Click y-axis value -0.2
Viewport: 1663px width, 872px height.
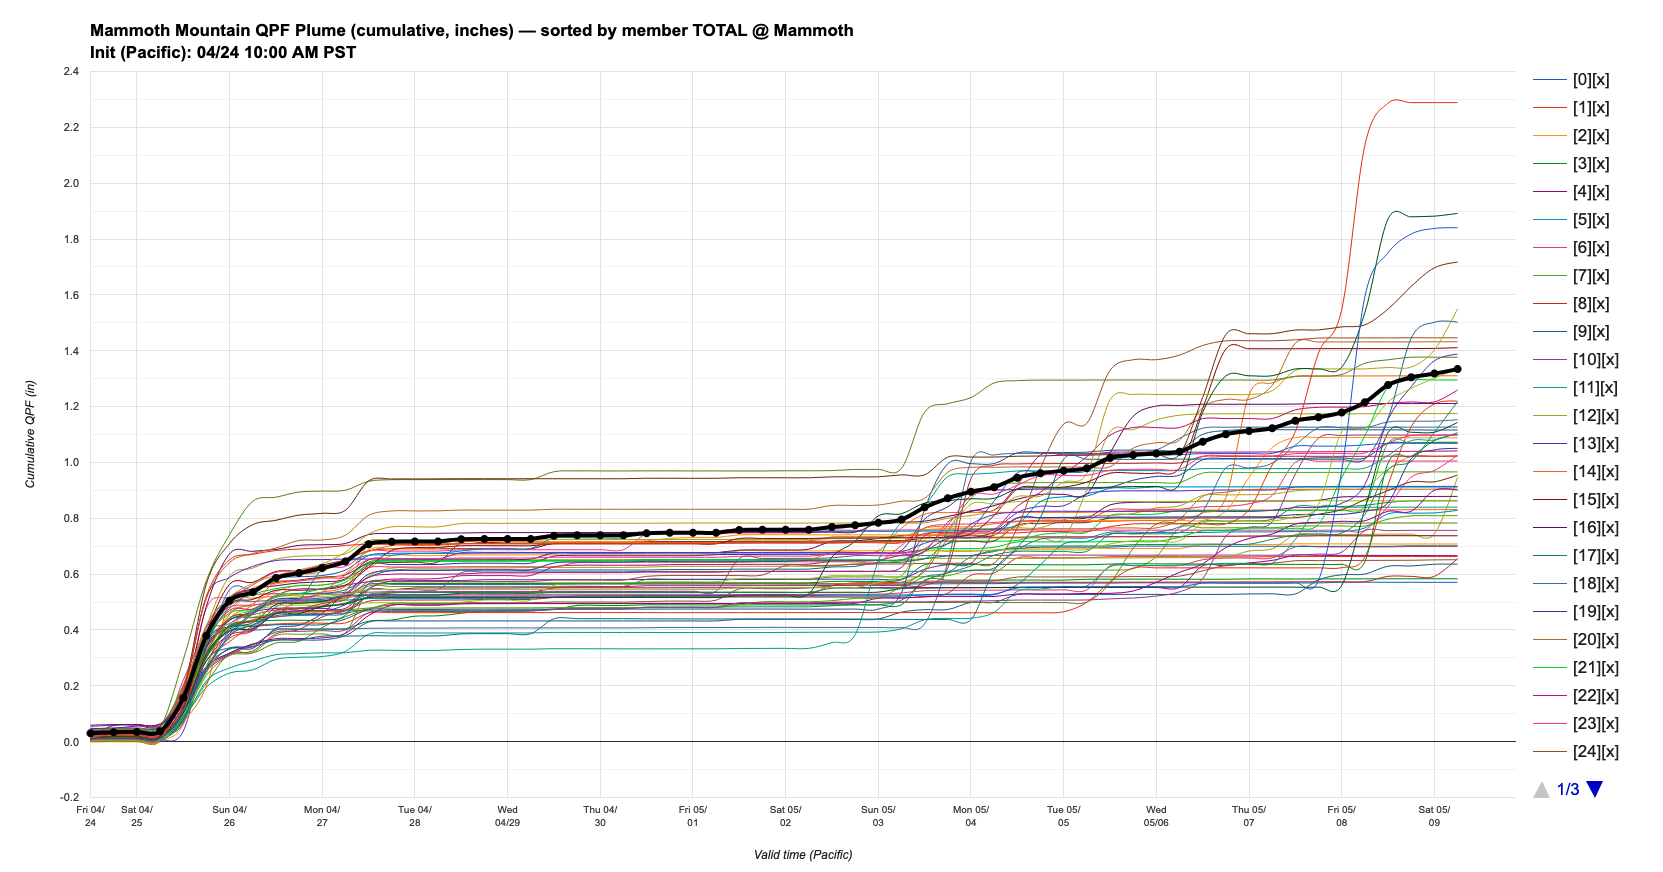pyautogui.click(x=69, y=798)
